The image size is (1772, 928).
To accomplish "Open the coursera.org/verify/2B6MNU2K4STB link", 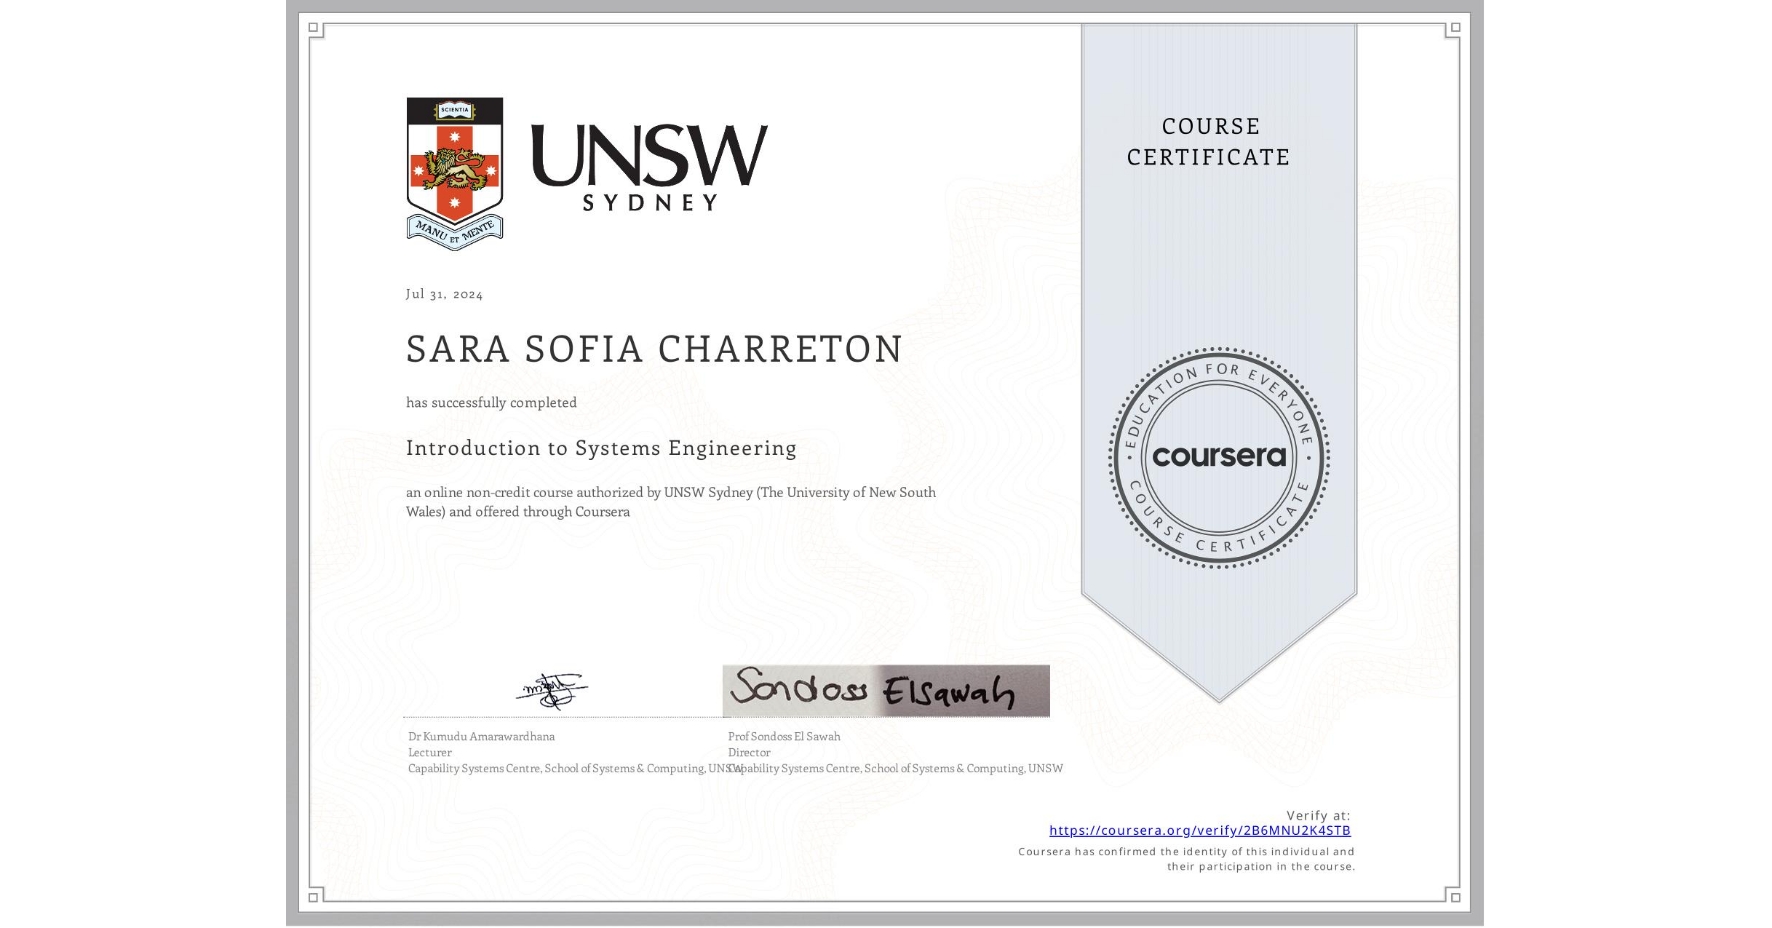I will pos(1200,830).
